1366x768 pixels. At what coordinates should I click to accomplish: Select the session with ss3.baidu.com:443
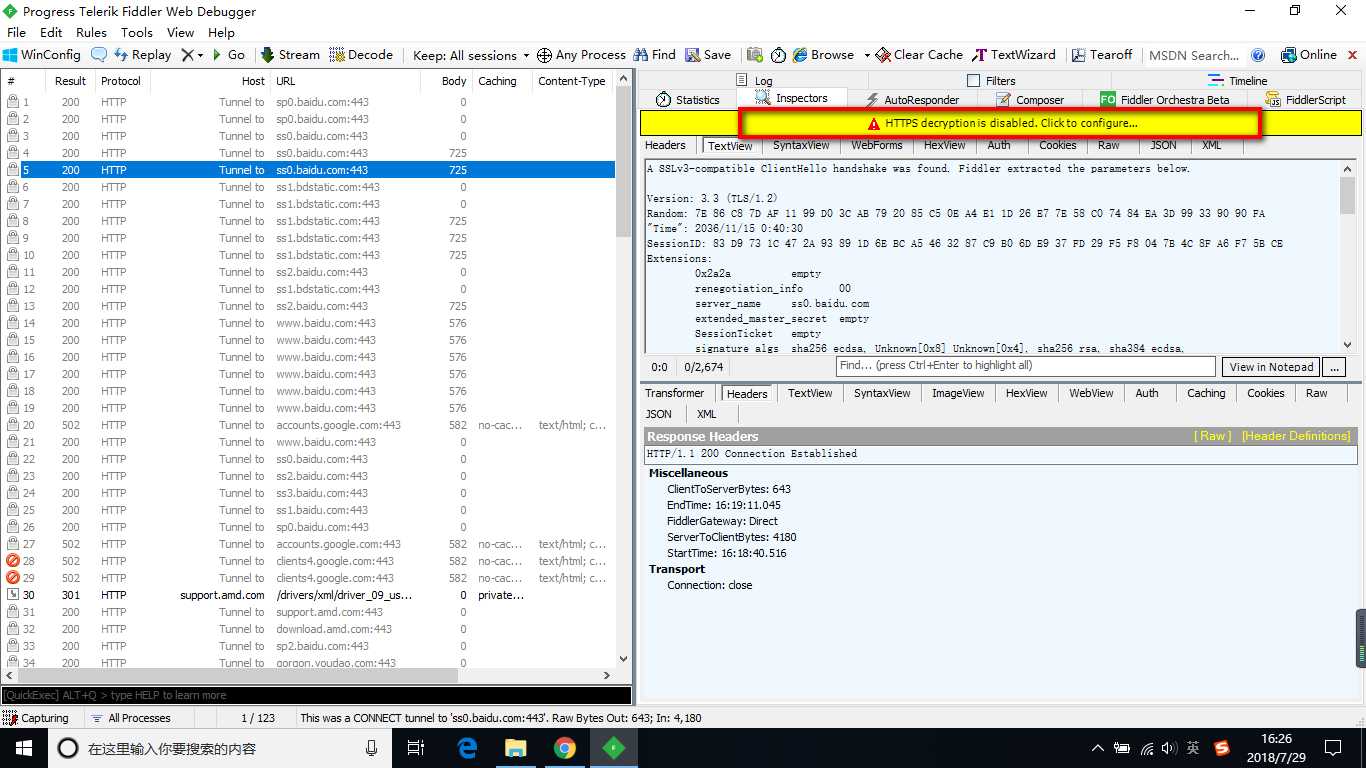click(309, 493)
